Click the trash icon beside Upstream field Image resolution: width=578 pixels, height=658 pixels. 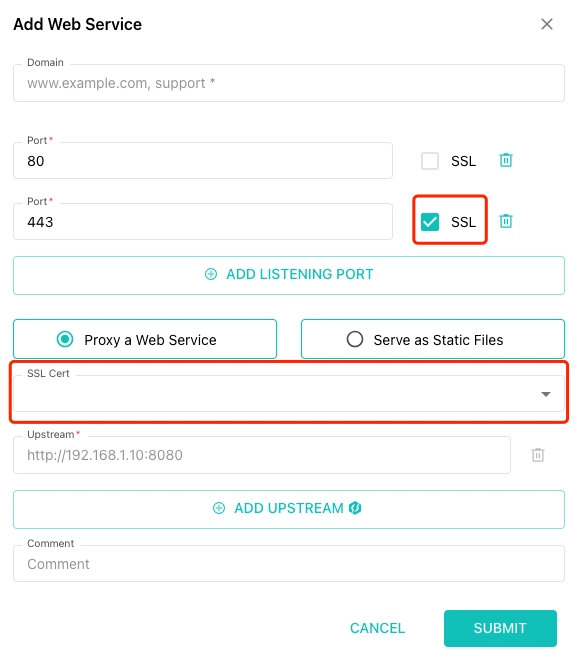538,455
